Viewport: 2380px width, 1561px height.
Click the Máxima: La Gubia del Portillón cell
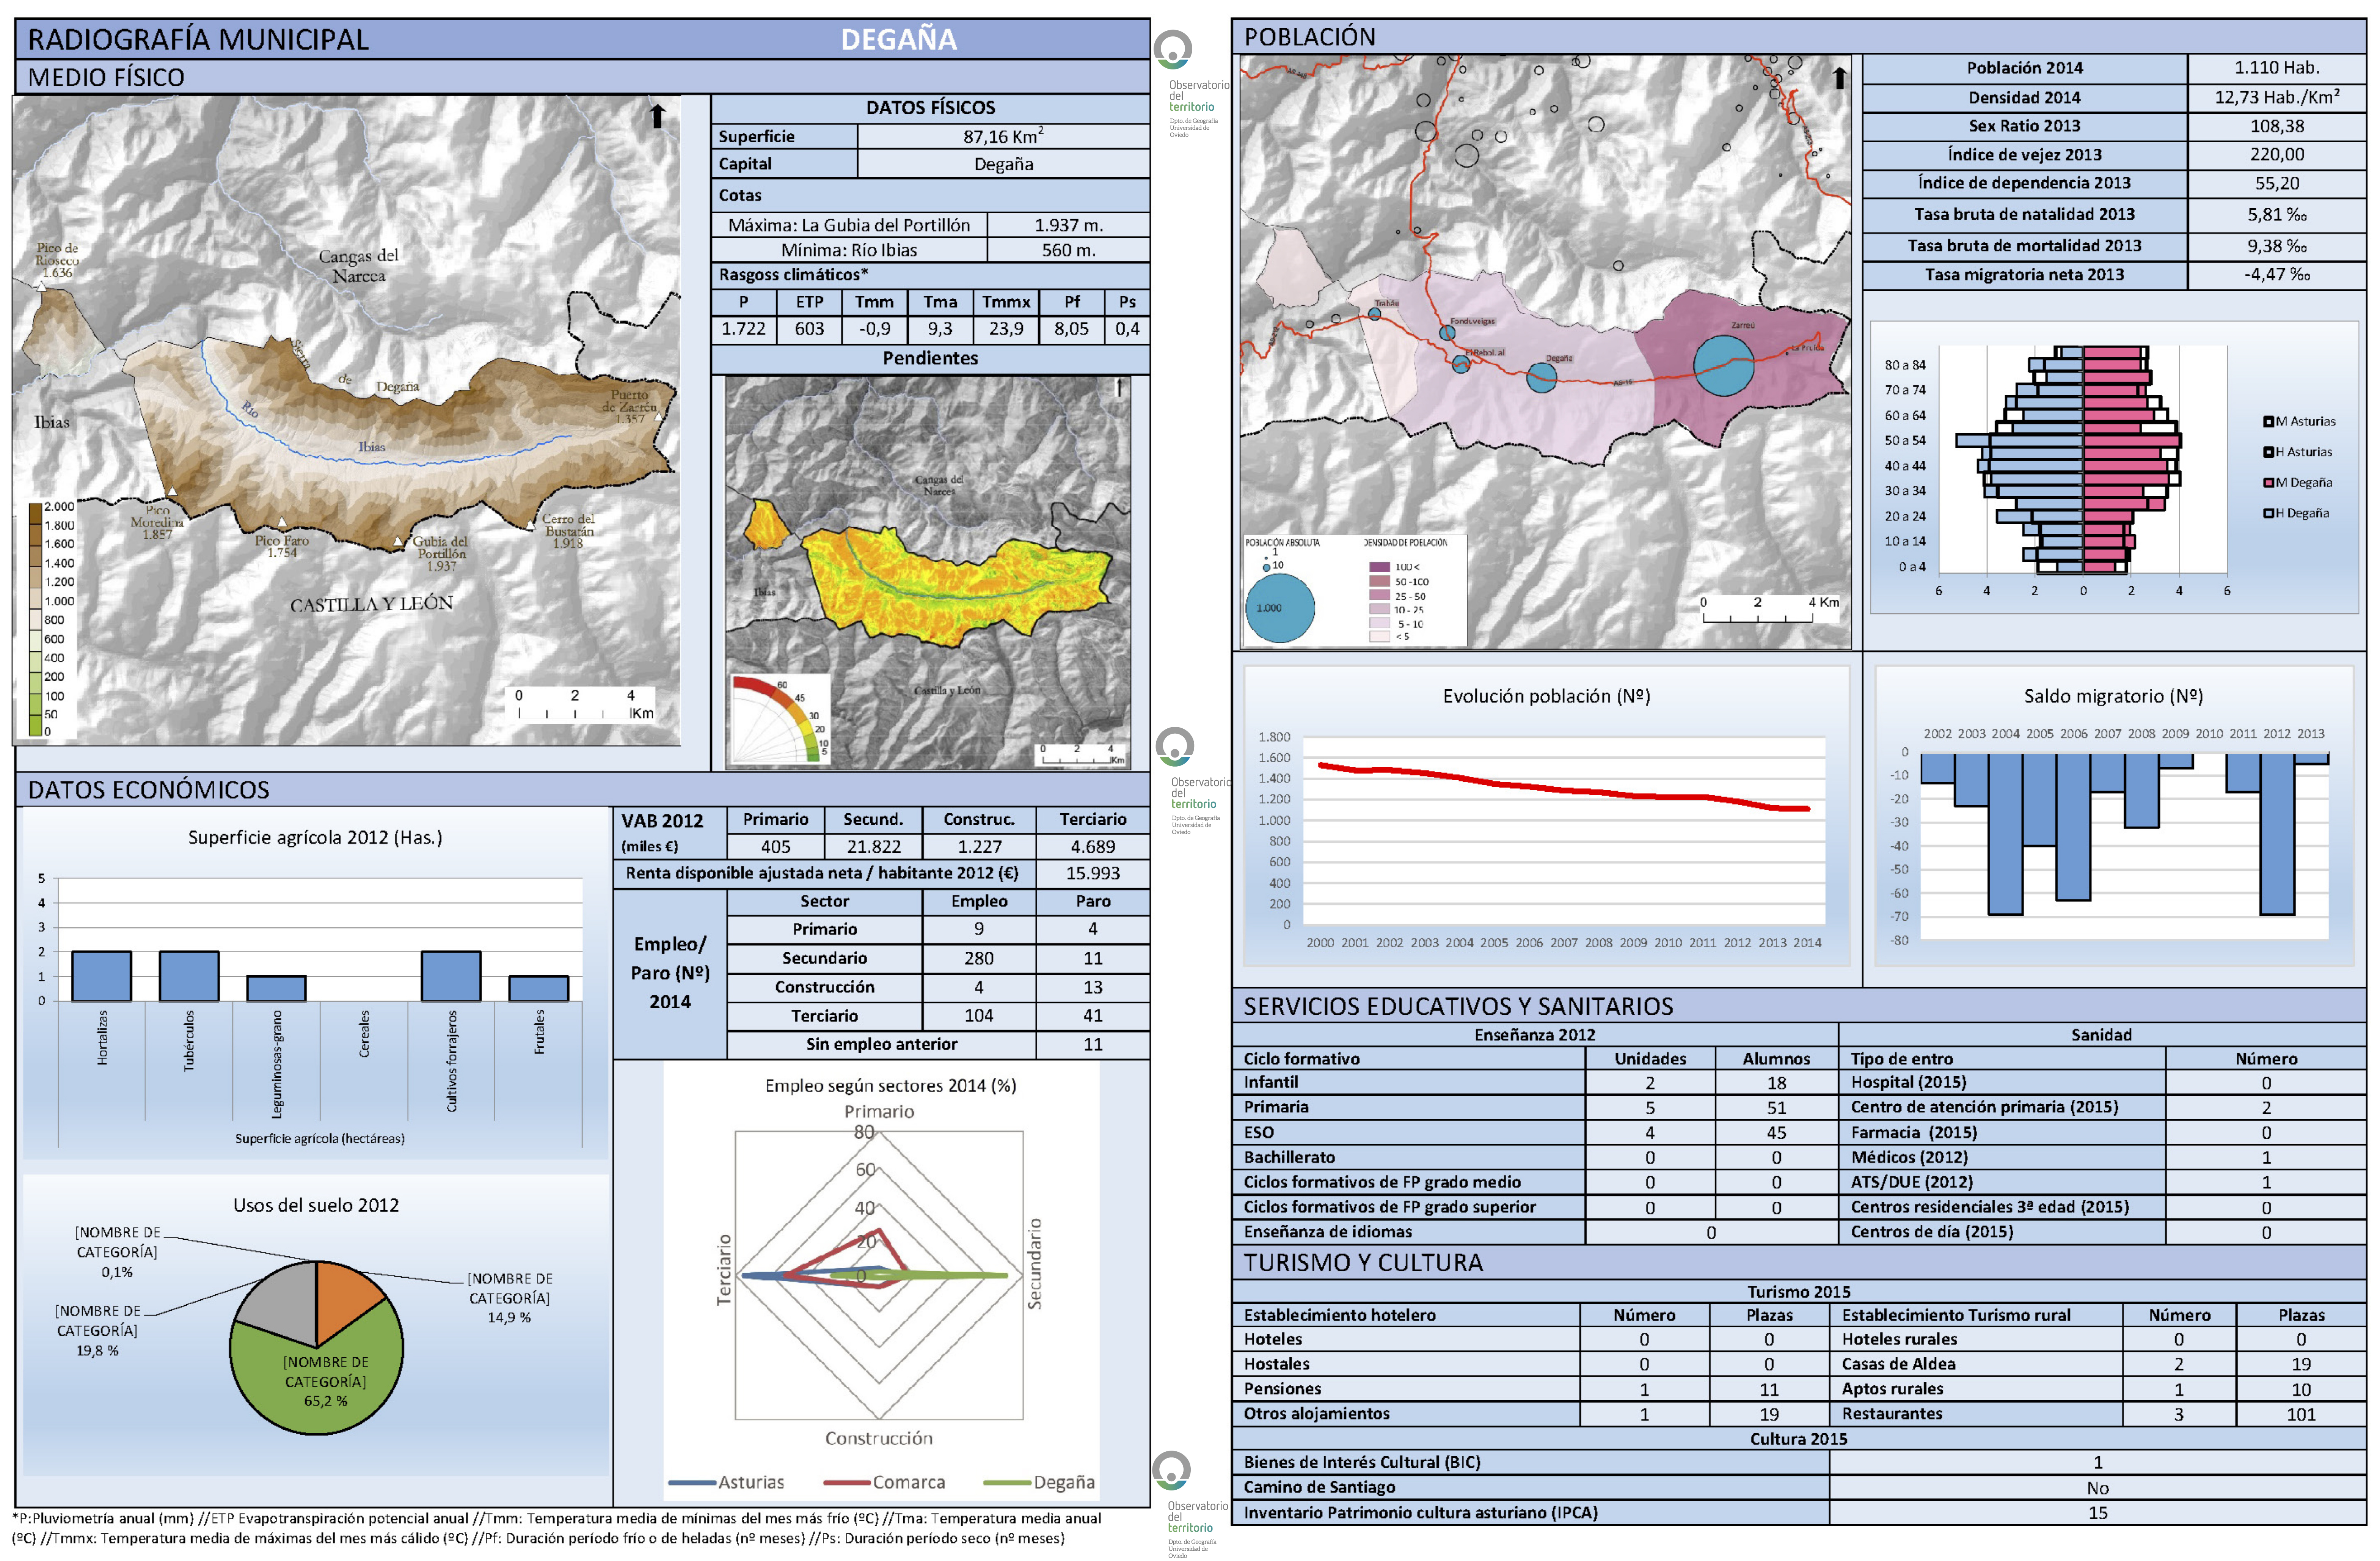(x=849, y=225)
